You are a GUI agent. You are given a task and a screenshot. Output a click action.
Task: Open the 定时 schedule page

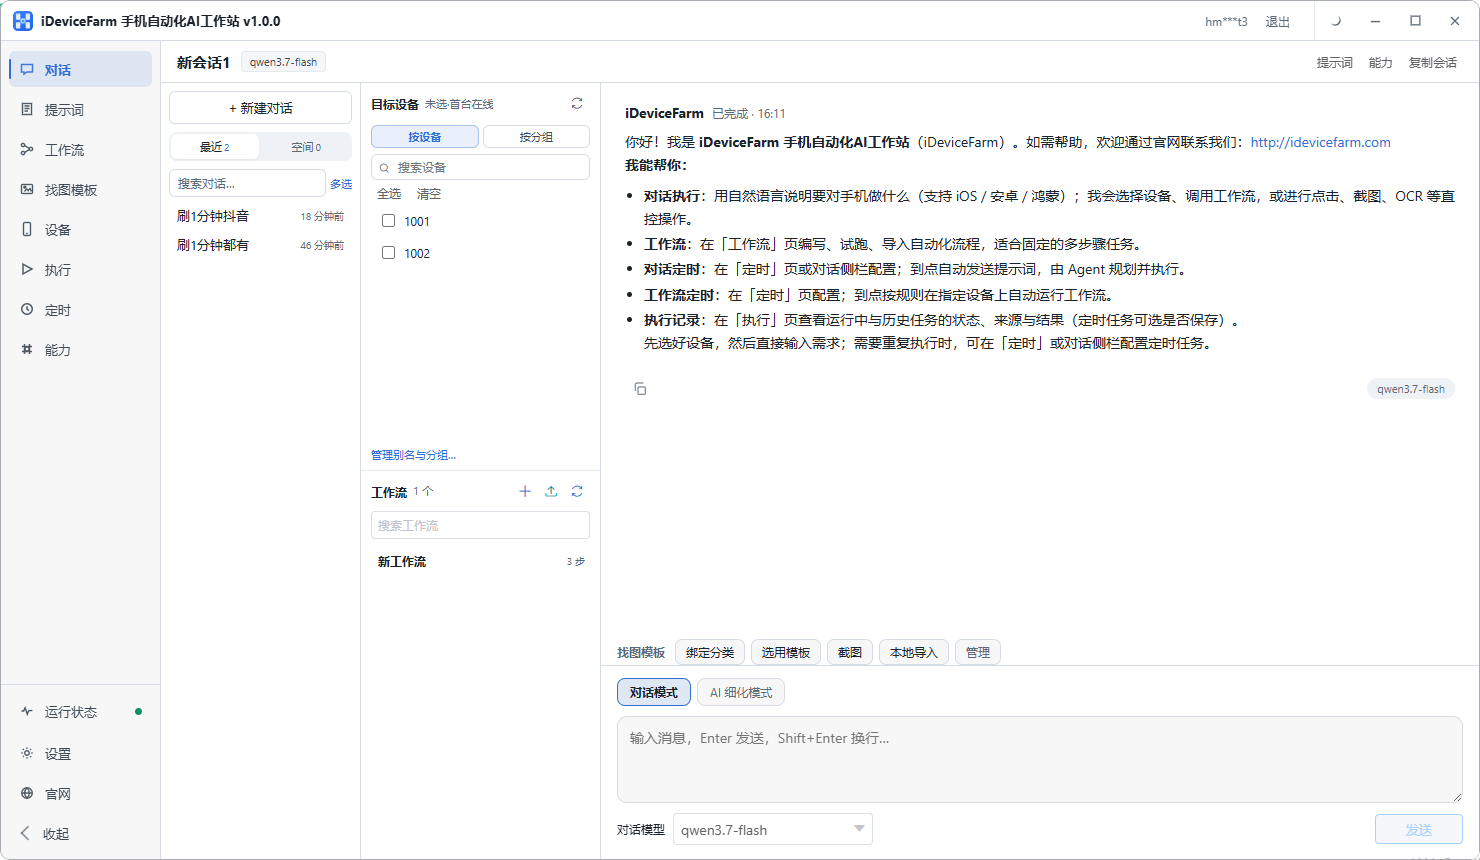pyautogui.click(x=80, y=310)
